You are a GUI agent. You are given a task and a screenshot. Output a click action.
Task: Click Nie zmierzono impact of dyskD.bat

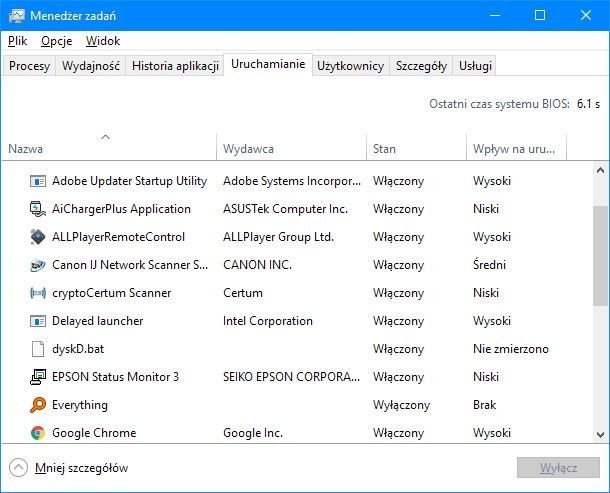(511, 349)
